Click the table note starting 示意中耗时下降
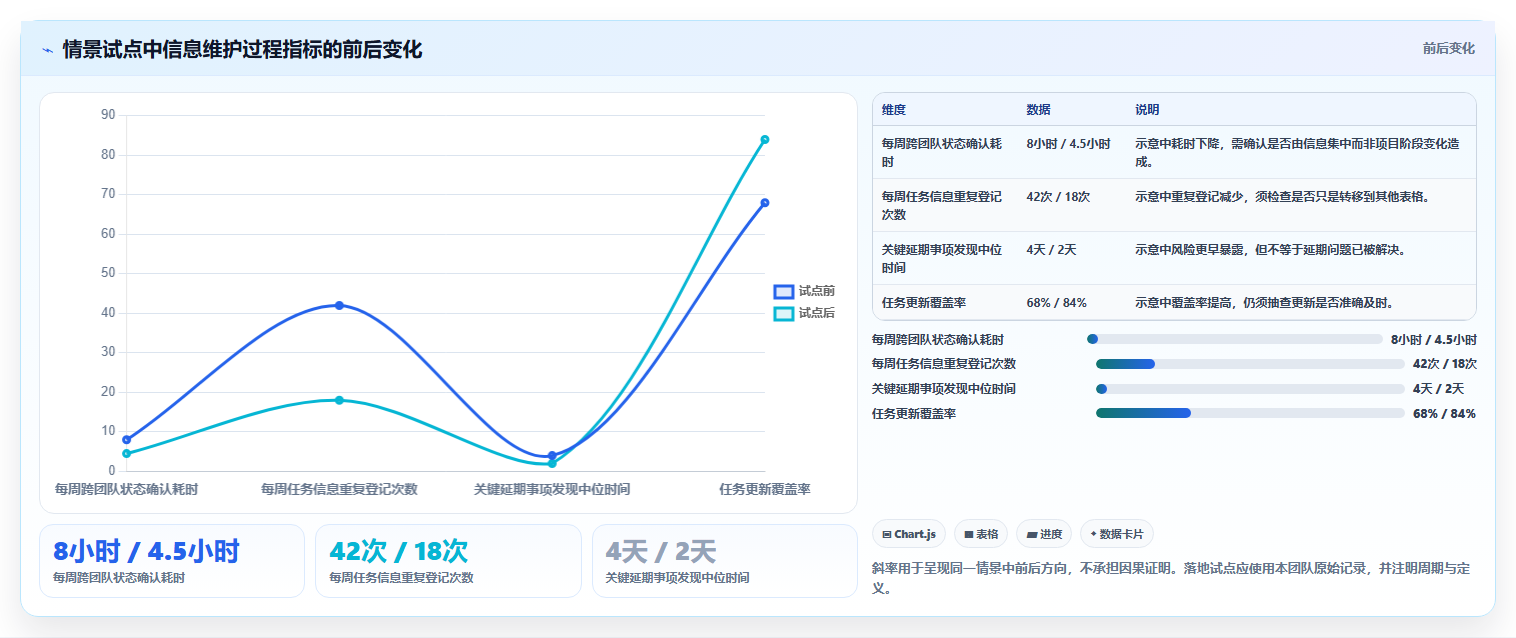This screenshot has width=1516, height=638. pyautogui.click(x=1300, y=152)
